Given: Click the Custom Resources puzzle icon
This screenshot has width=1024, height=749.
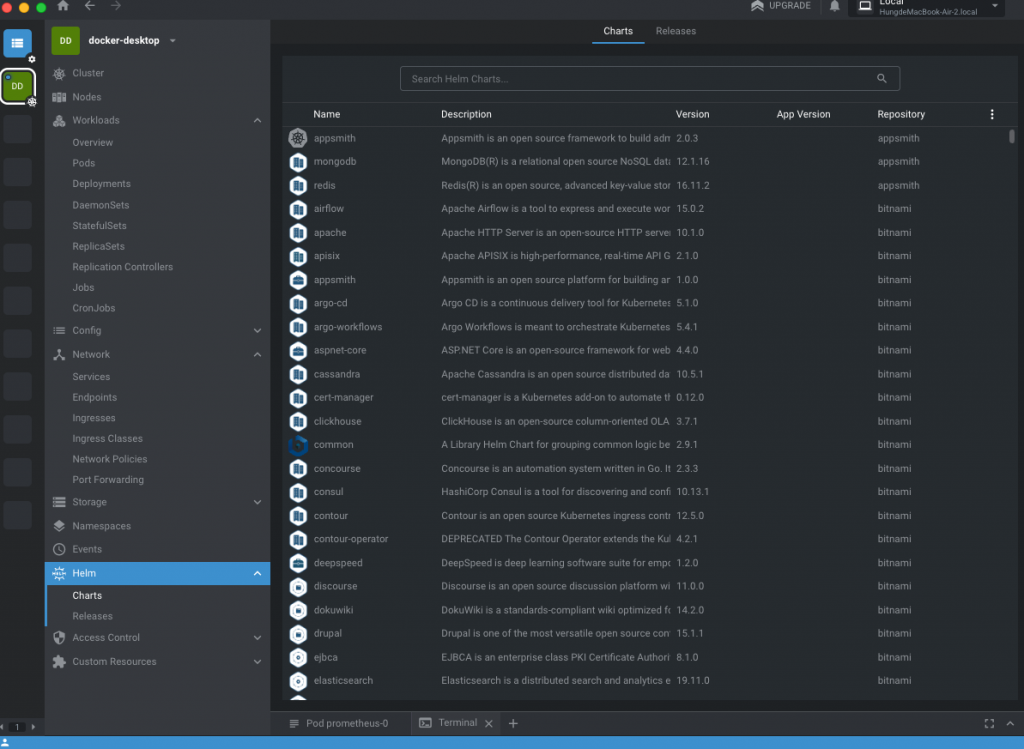Looking at the screenshot, I should [x=59, y=661].
